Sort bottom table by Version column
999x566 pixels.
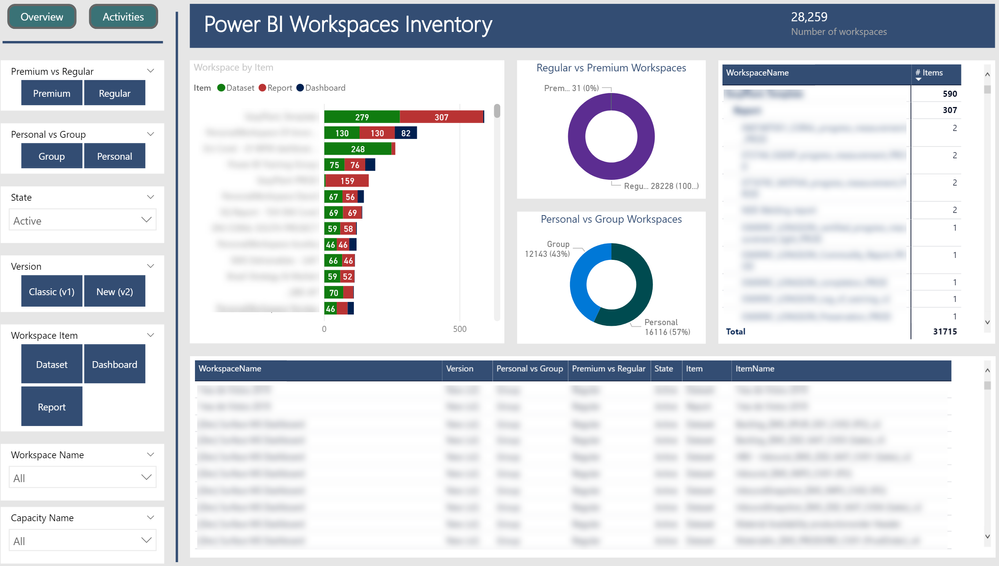[467, 370]
